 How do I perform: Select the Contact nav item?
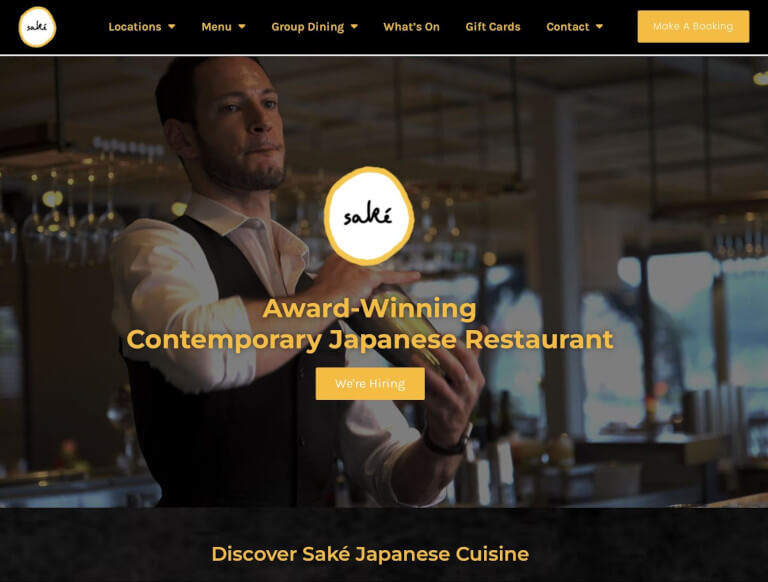[568, 27]
